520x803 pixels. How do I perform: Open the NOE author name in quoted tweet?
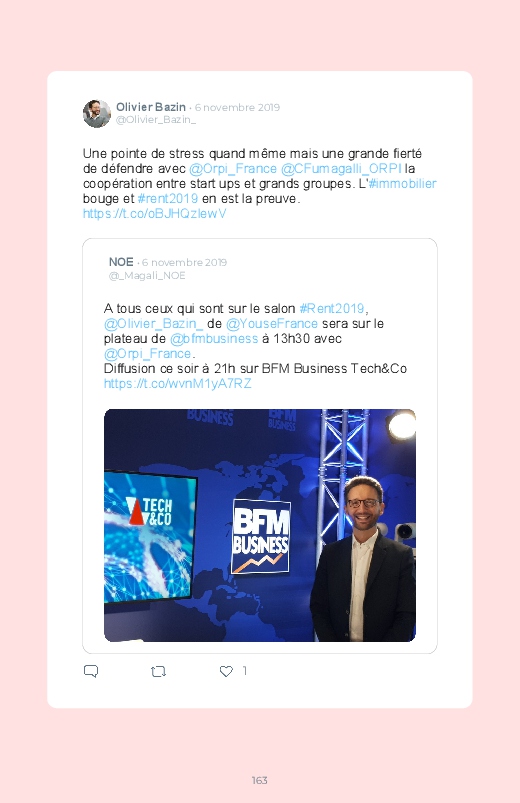(121, 262)
